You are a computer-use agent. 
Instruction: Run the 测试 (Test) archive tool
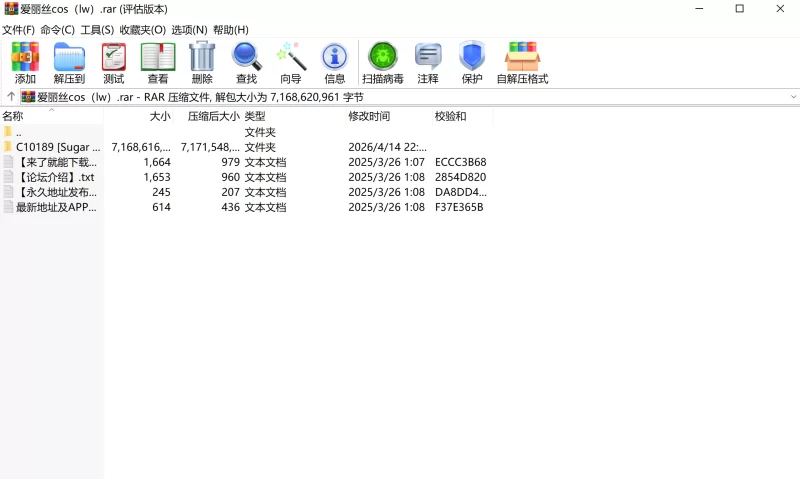pos(114,56)
